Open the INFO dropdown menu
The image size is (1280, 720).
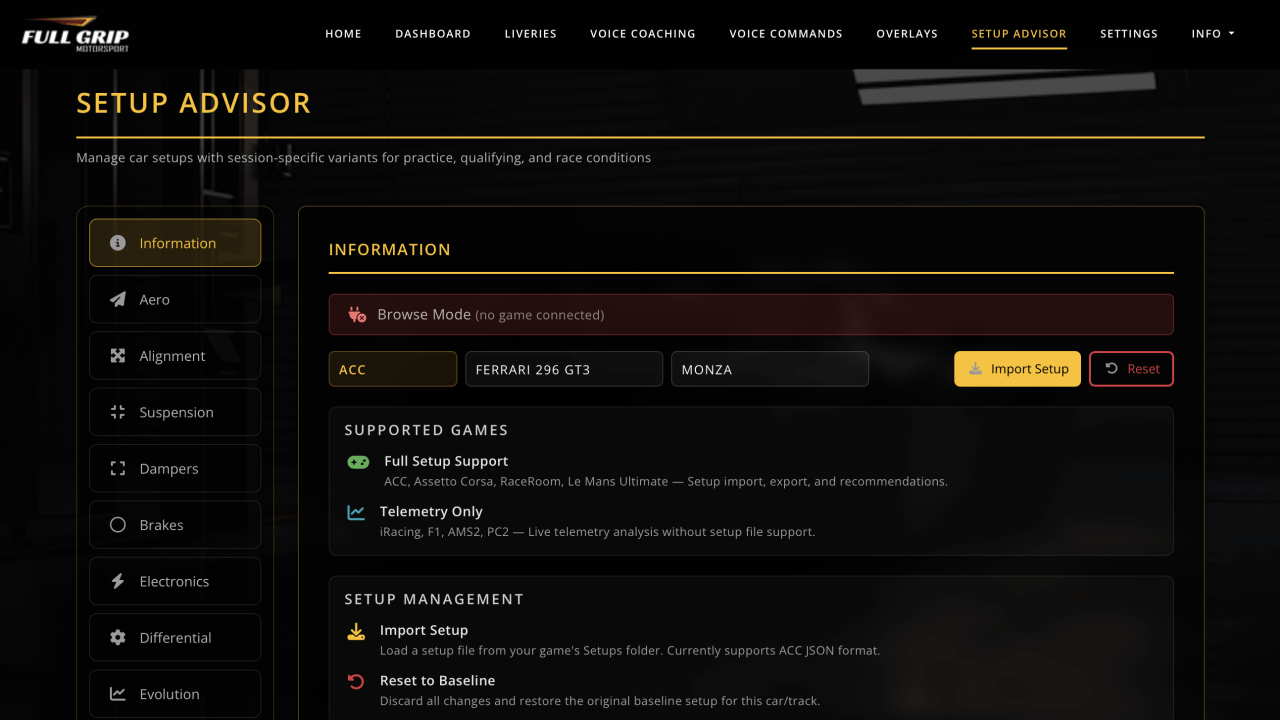pos(1212,33)
